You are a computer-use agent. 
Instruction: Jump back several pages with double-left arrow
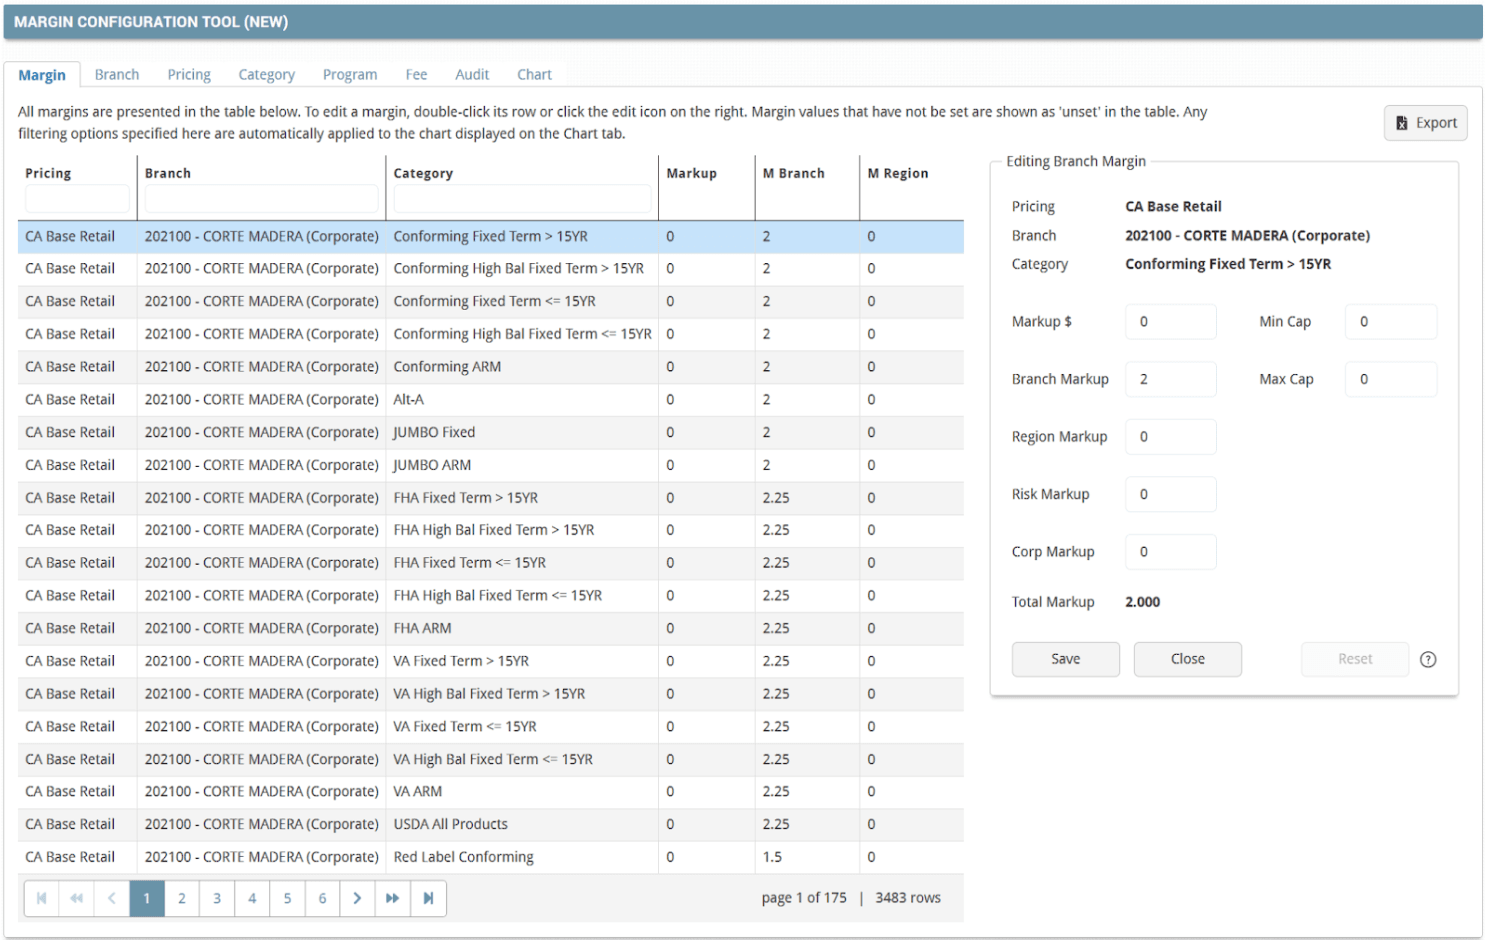click(x=76, y=898)
